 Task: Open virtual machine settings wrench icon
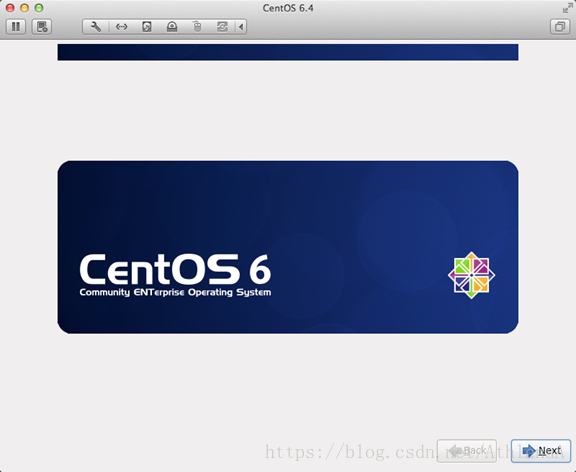(x=96, y=27)
